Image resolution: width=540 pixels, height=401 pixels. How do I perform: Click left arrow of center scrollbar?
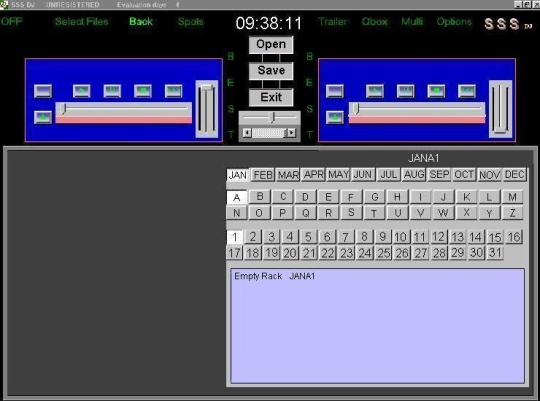[x=247, y=133]
